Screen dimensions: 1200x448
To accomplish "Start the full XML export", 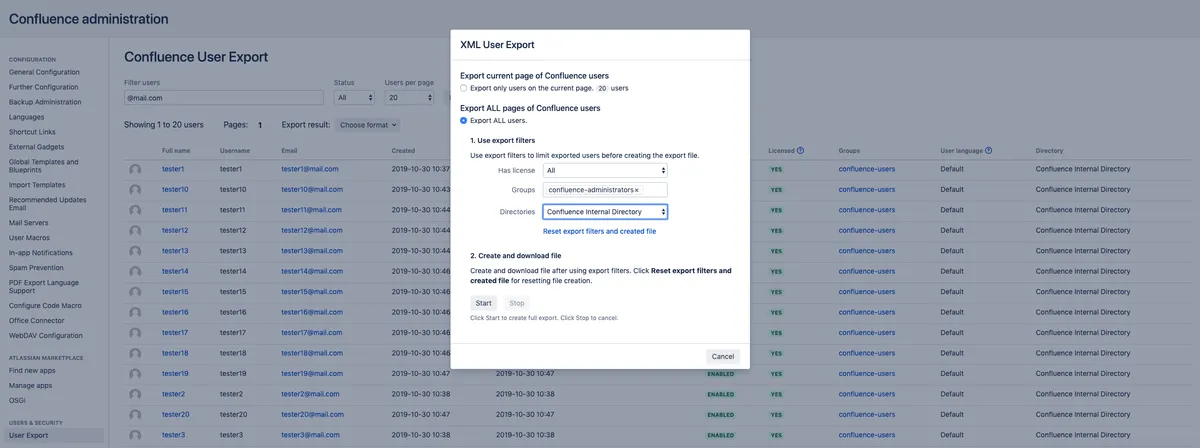I will pos(484,302).
